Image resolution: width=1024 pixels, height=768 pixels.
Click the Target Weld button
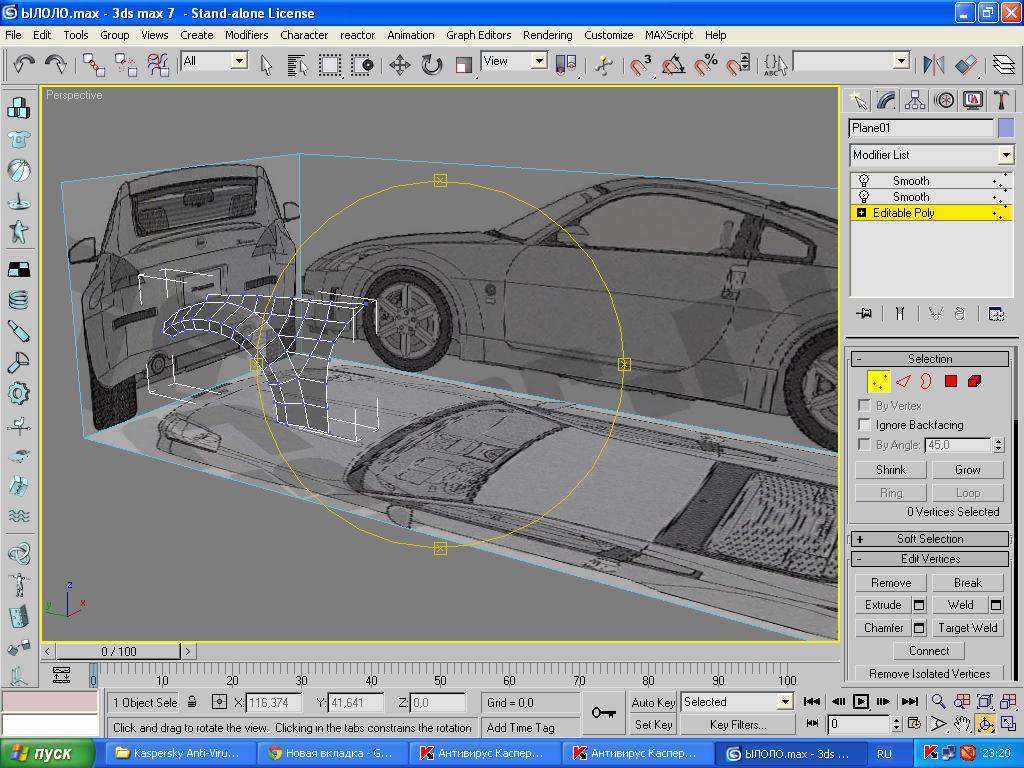(967, 628)
